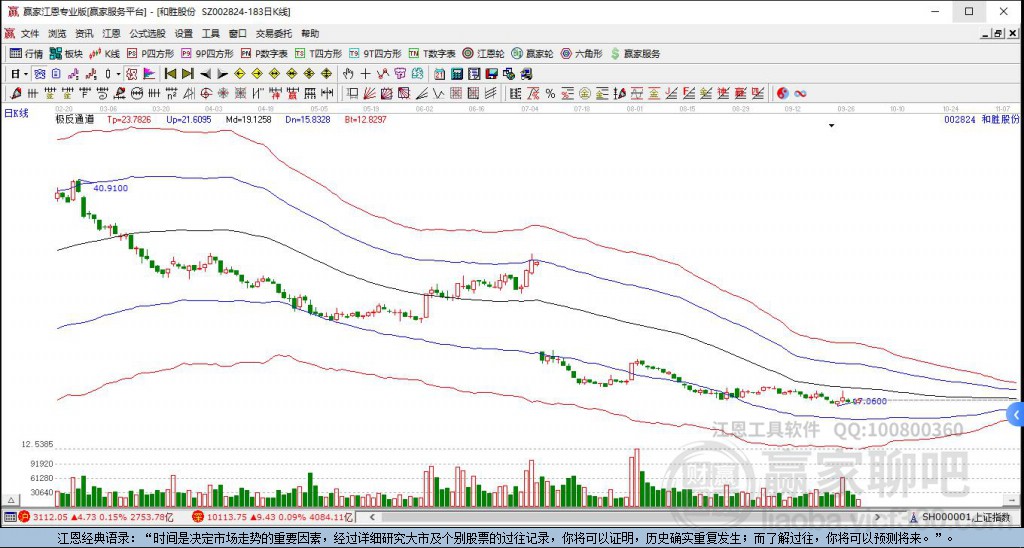Switch to the K线 candlestick view
This screenshot has width=1024, height=548.
(104, 54)
